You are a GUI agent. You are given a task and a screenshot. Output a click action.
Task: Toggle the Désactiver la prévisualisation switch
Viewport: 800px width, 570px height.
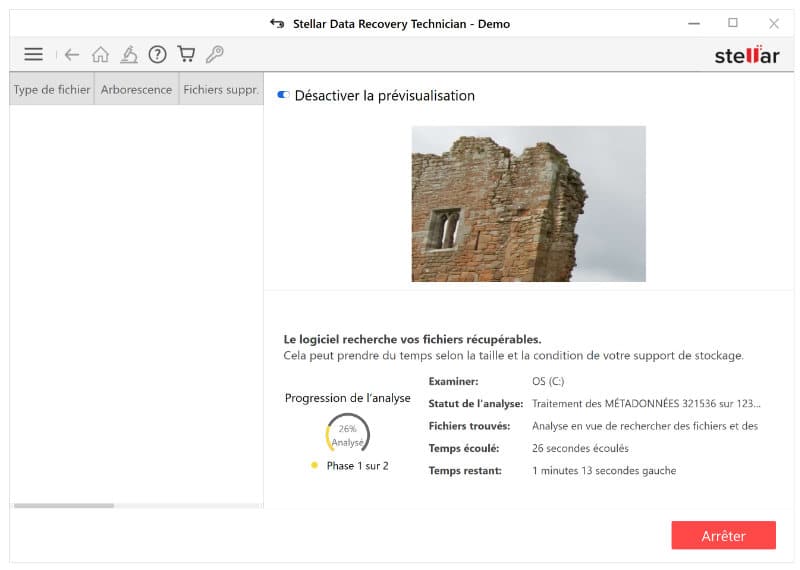[x=283, y=96]
